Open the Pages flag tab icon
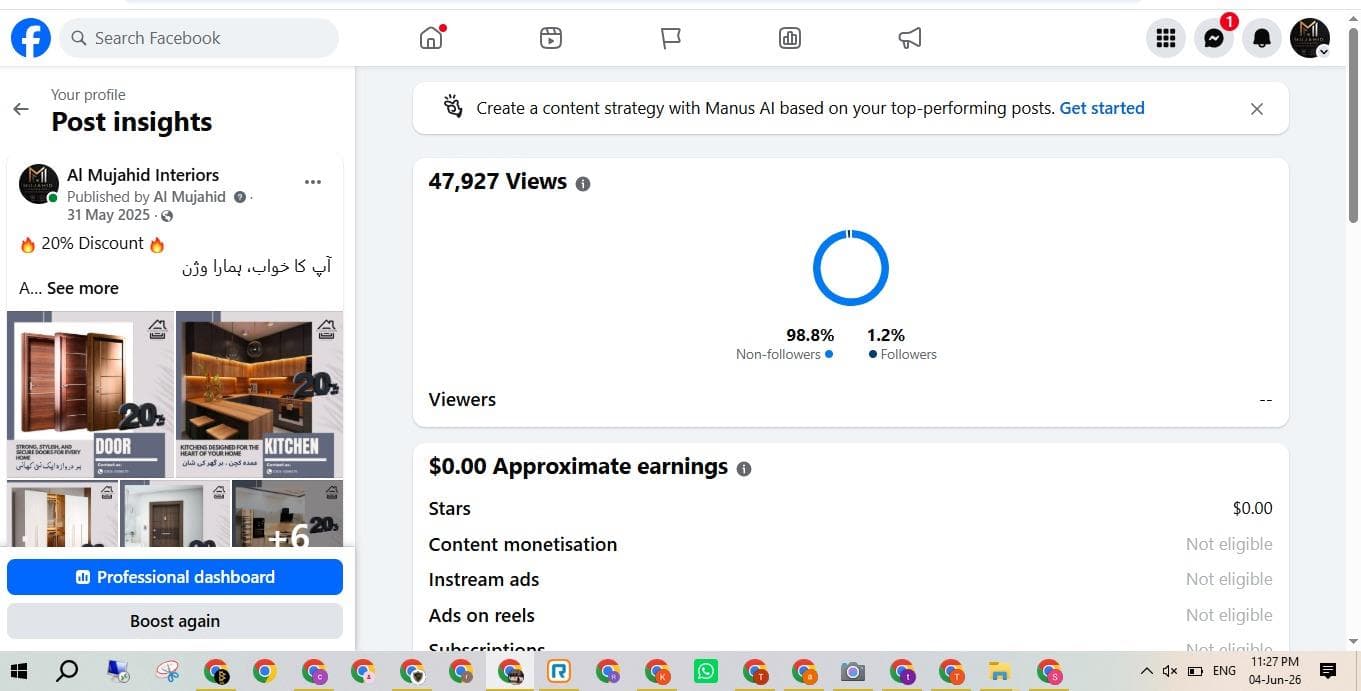The height and width of the screenshot is (691, 1361). [671, 38]
